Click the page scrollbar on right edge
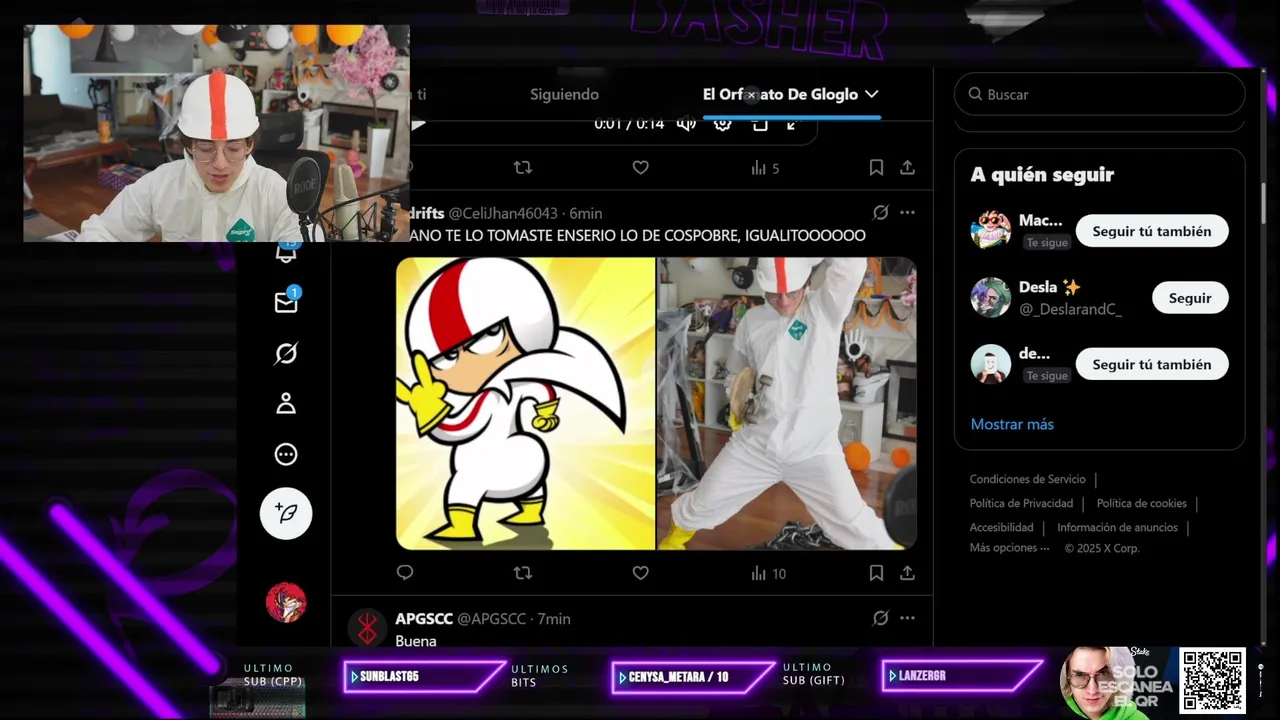1280x720 pixels. 1264,205
